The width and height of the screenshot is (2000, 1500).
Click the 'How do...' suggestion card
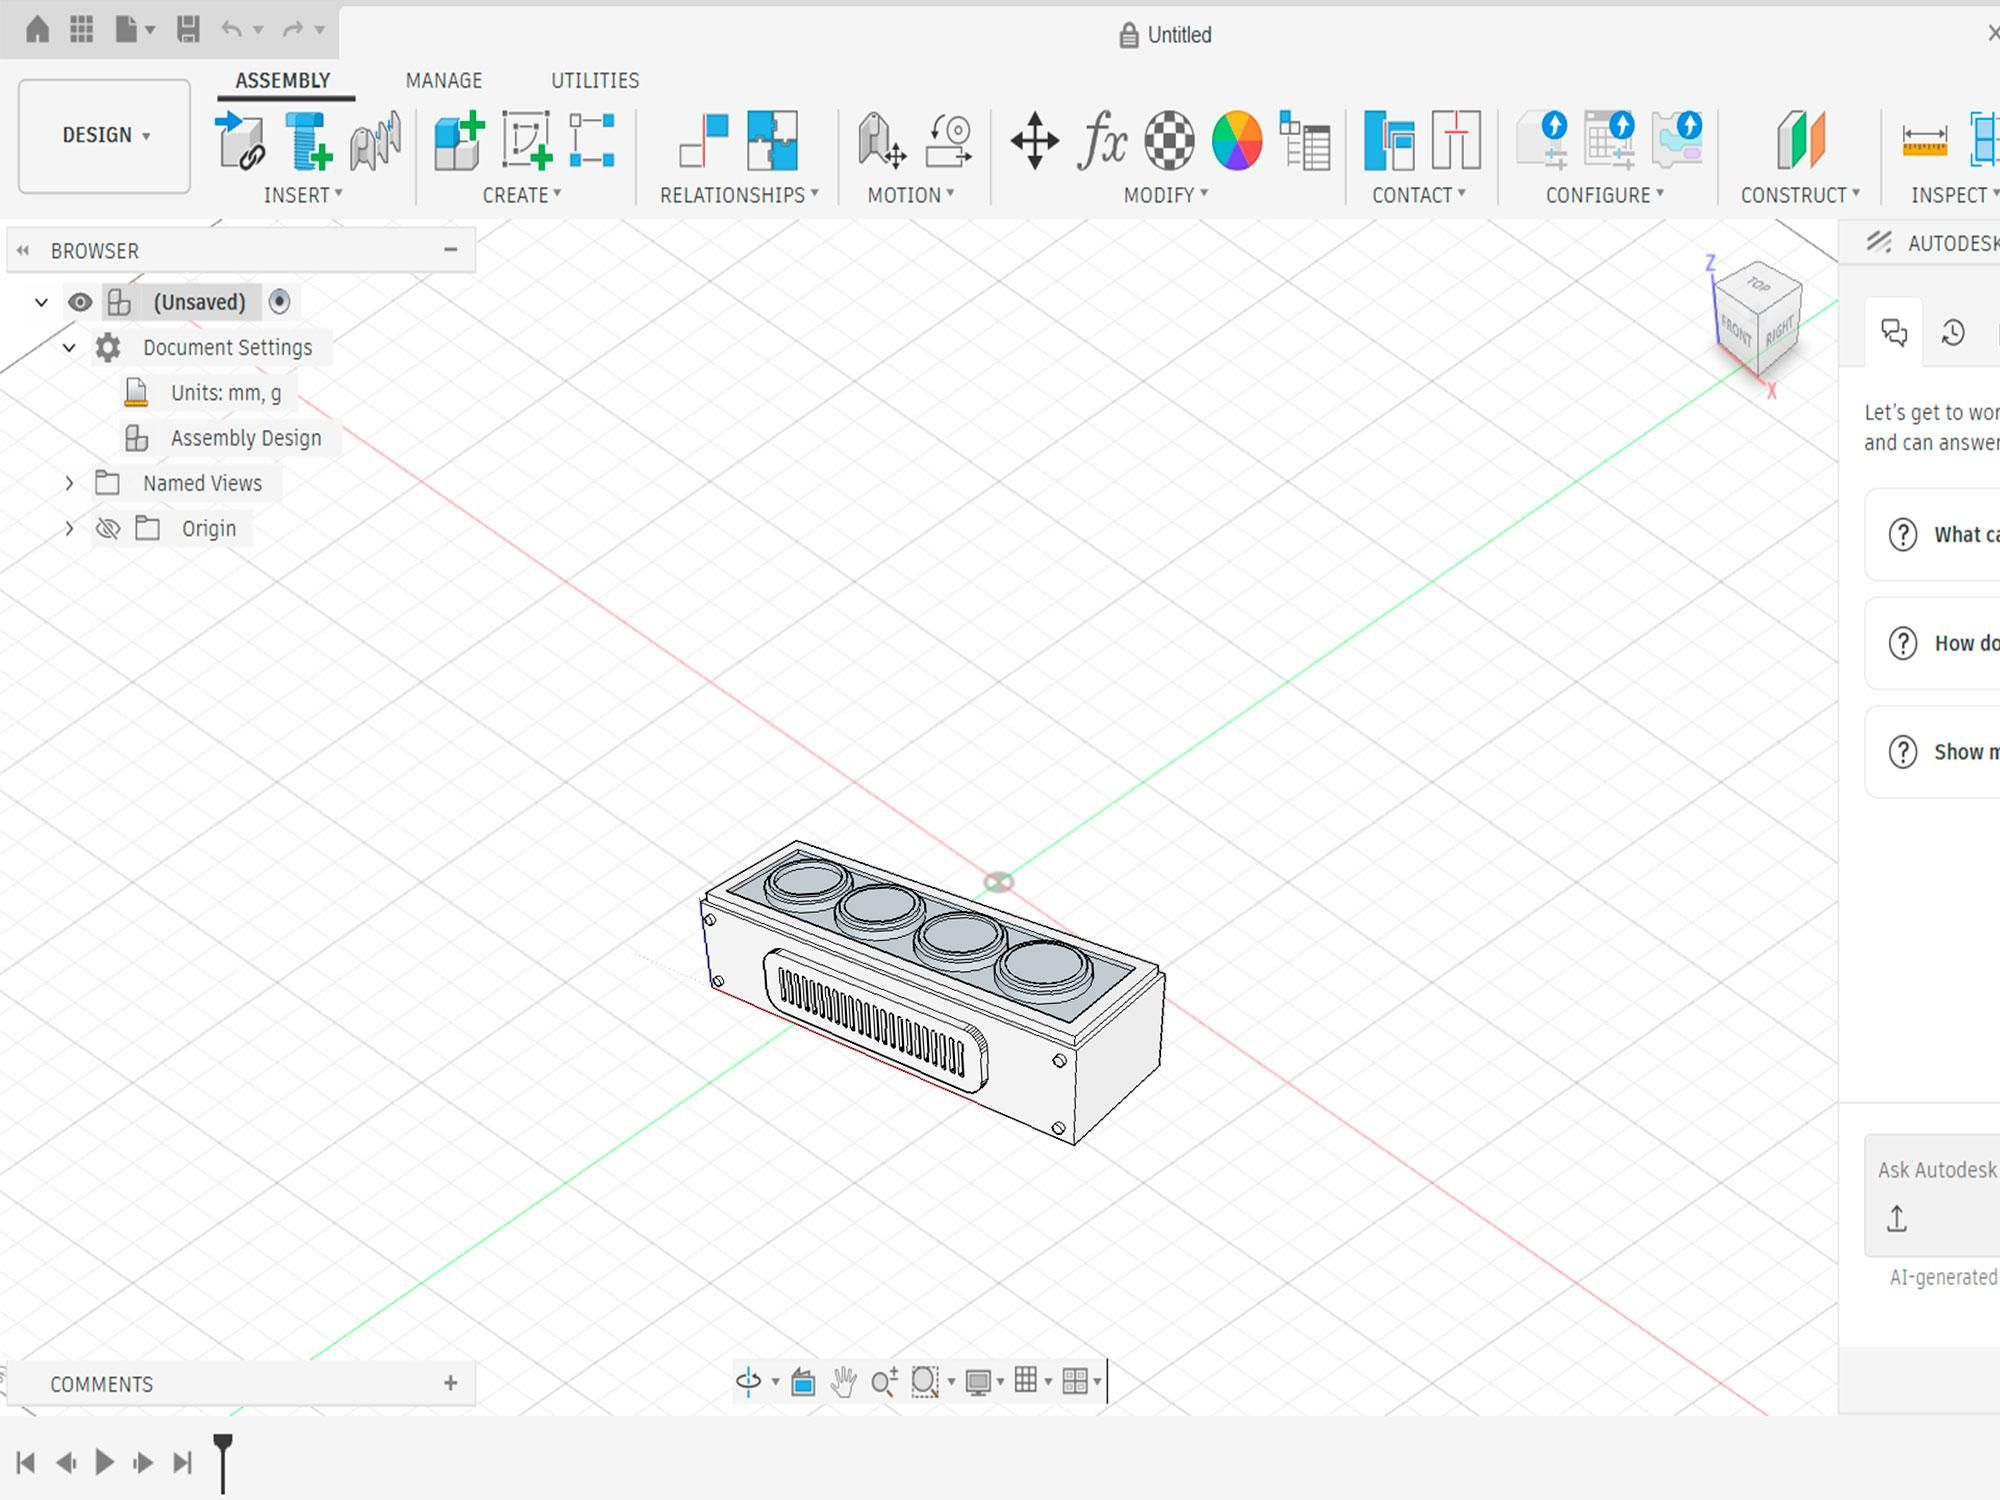(1932, 643)
